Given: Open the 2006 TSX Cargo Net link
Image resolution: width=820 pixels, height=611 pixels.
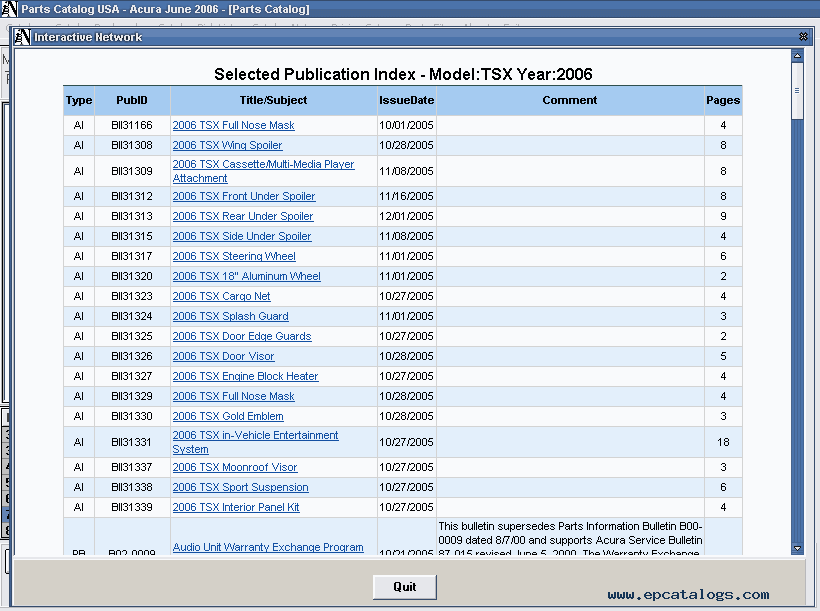Looking at the screenshot, I should [x=221, y=296].
